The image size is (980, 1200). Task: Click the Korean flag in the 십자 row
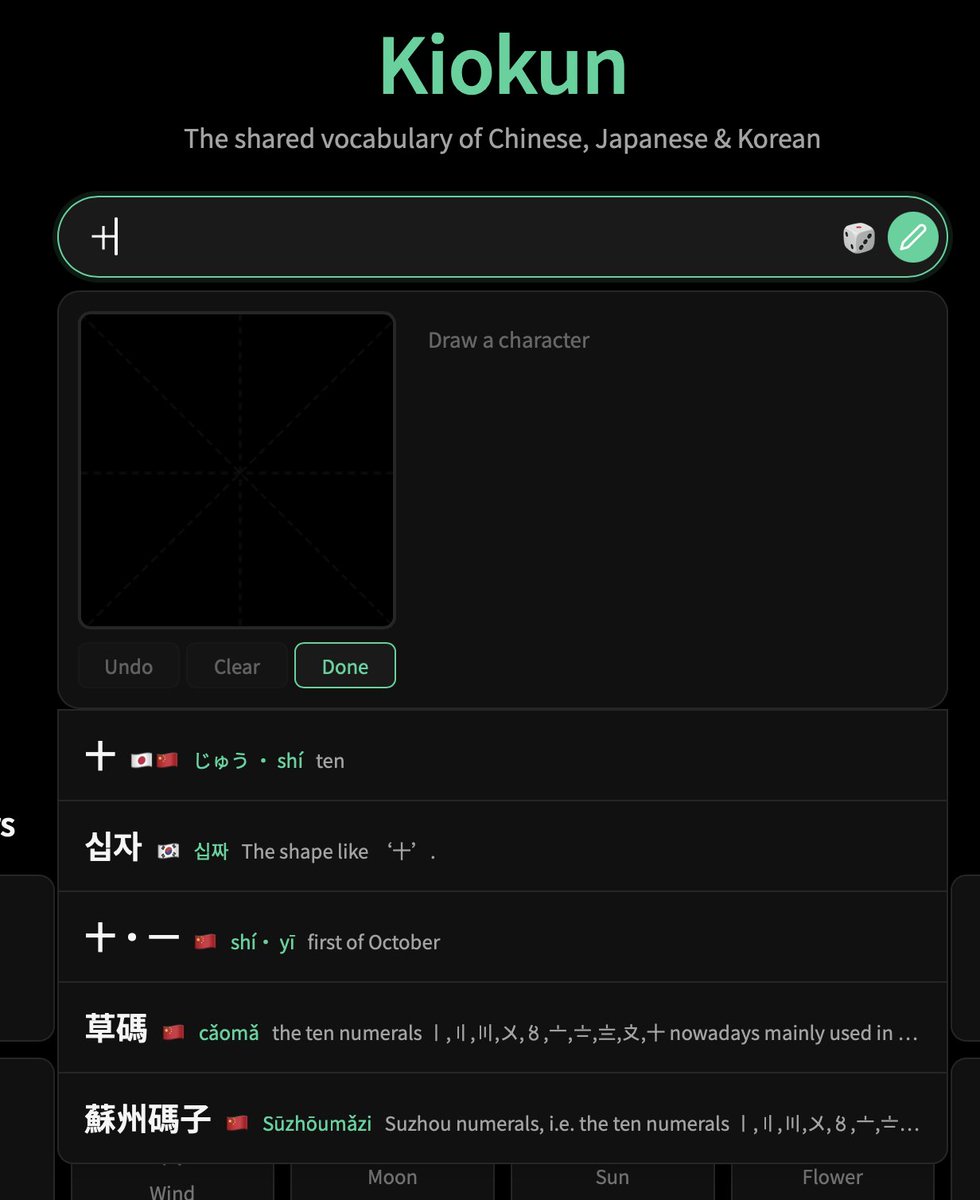pyautogui.click(x=168, y=852)
